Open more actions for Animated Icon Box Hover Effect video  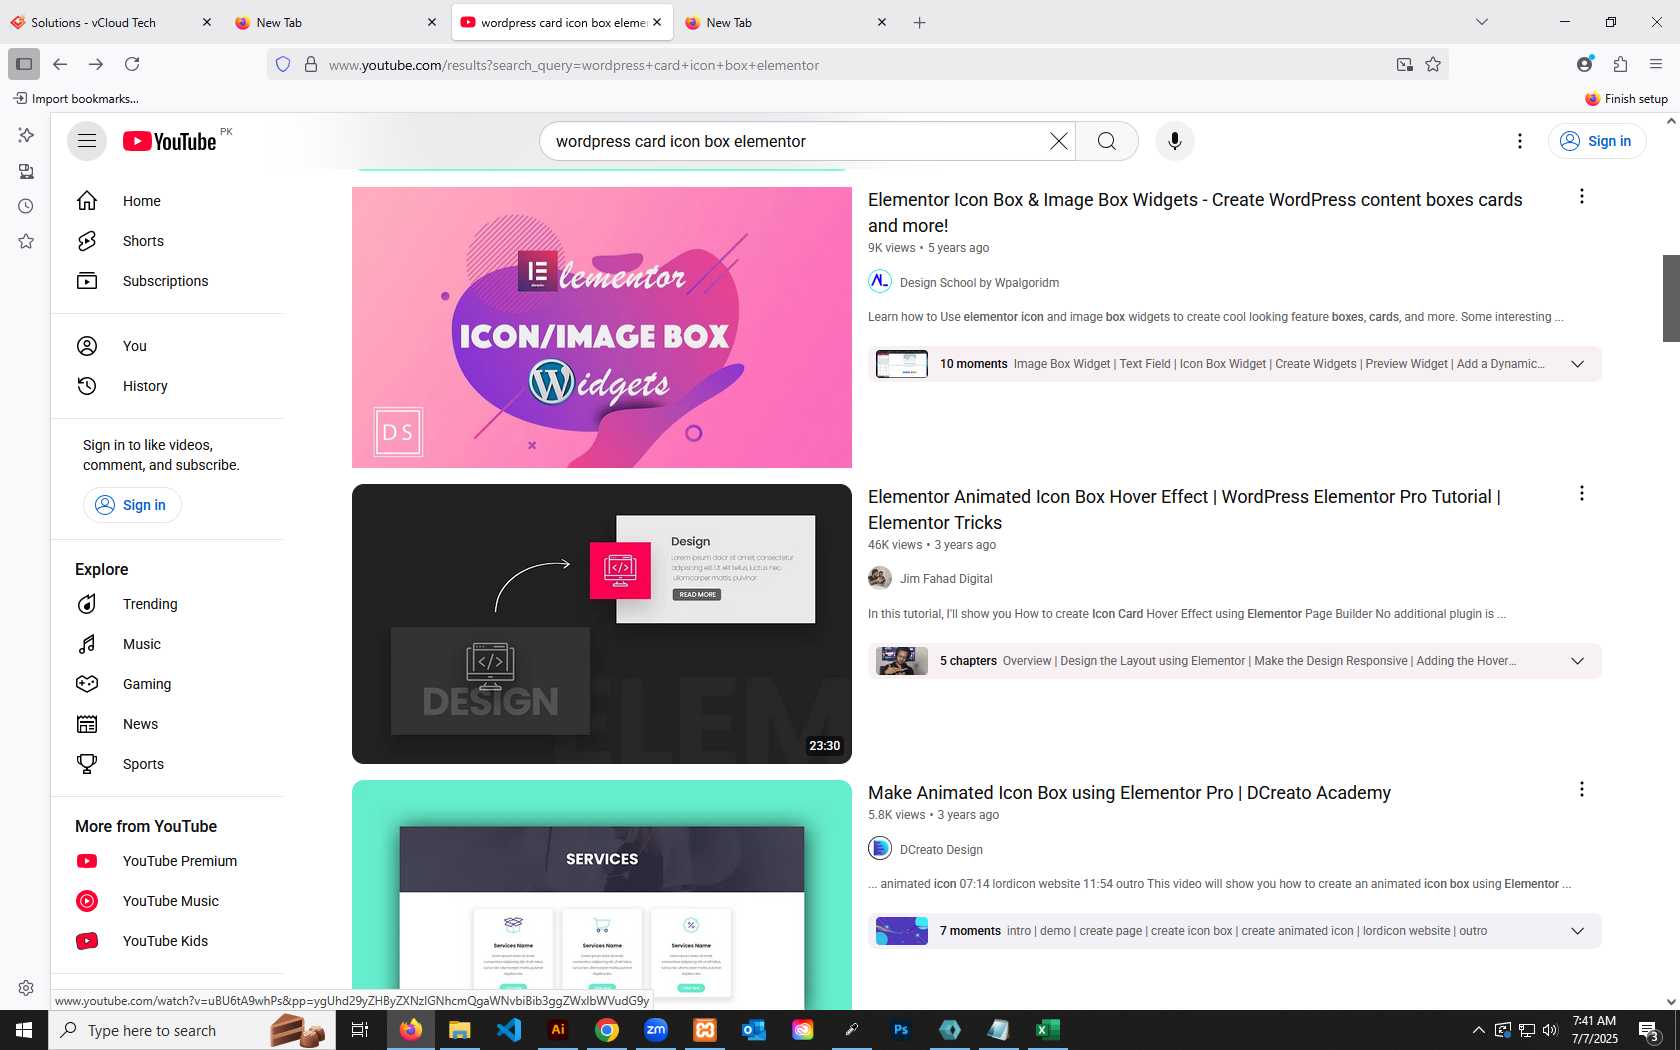click(x=1582, y=493)
